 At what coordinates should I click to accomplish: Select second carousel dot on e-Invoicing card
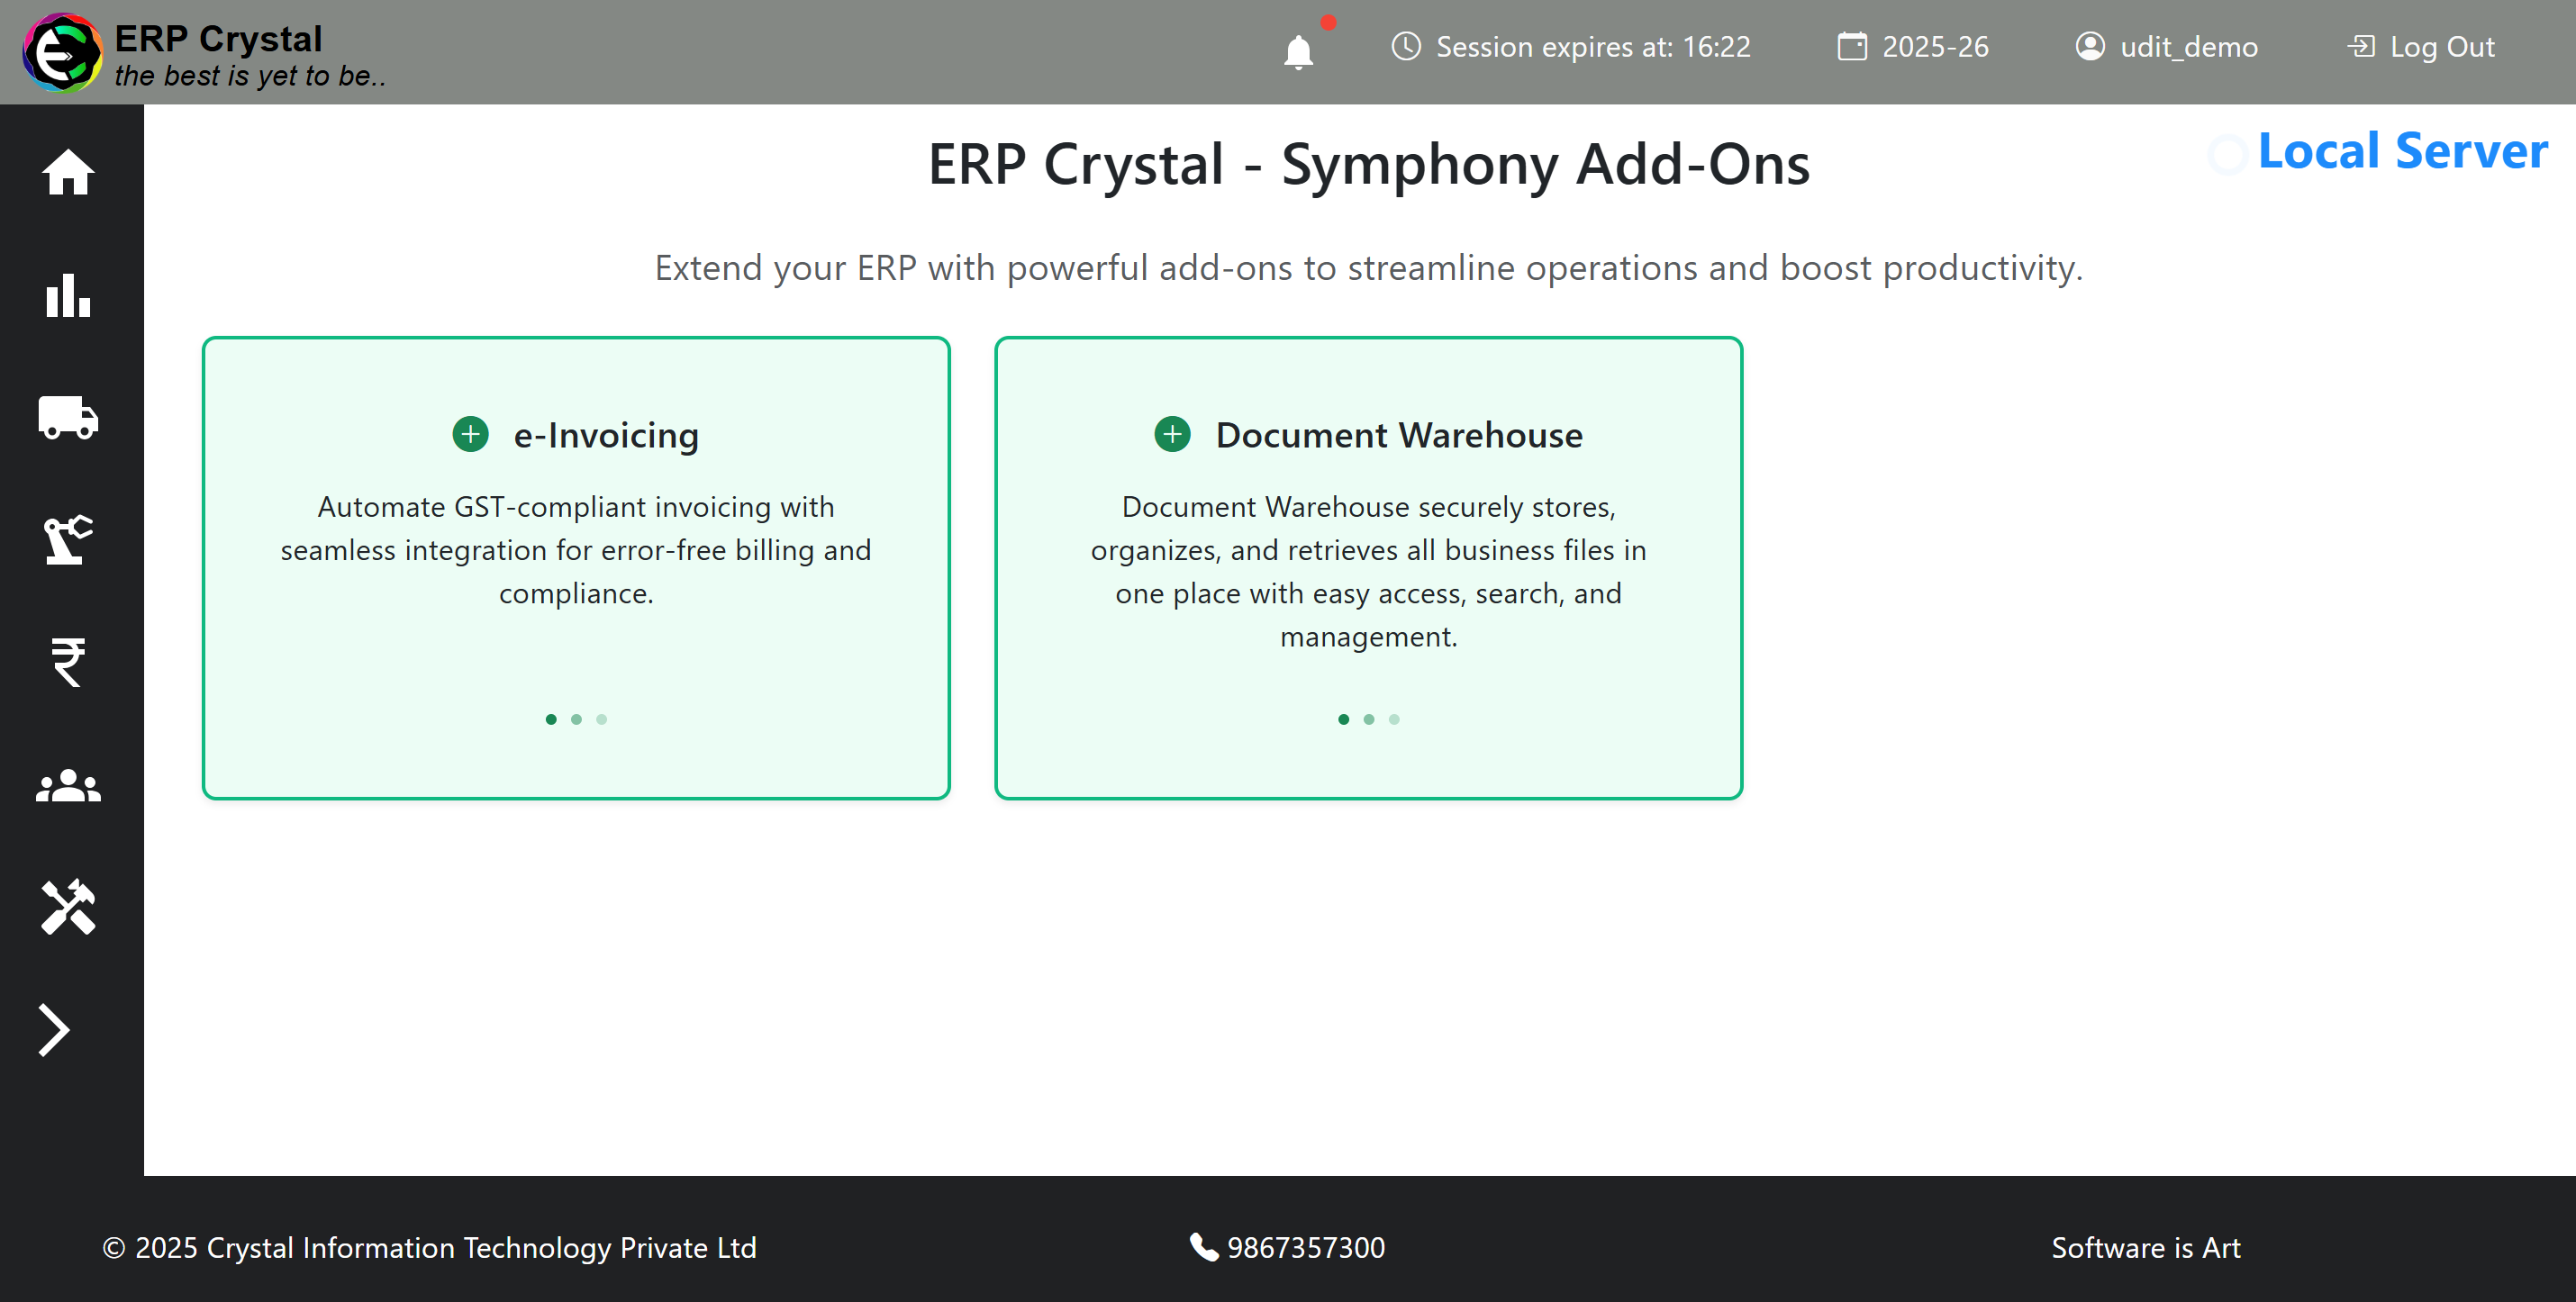coord(576,719)
